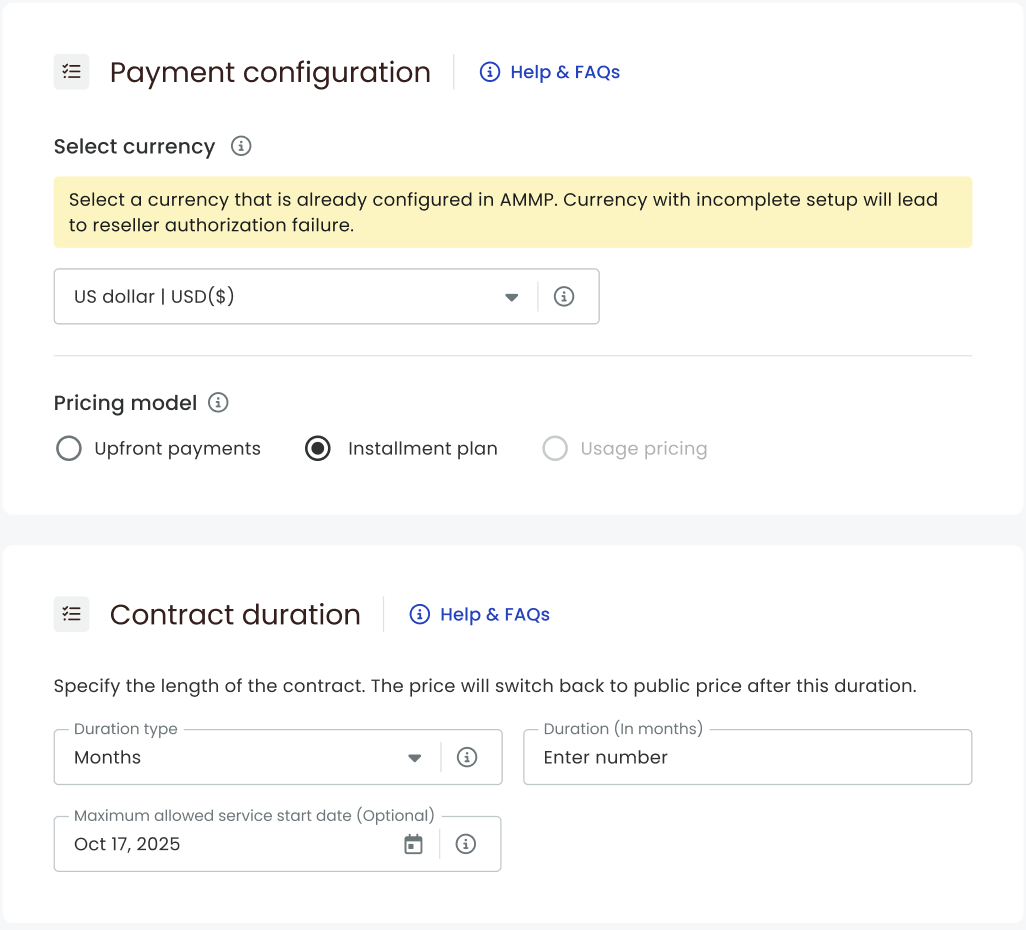This screenshot has height=930, width=1026.
Task: Click the Oct 17, 2025 date field
Action: pos(230,844)
